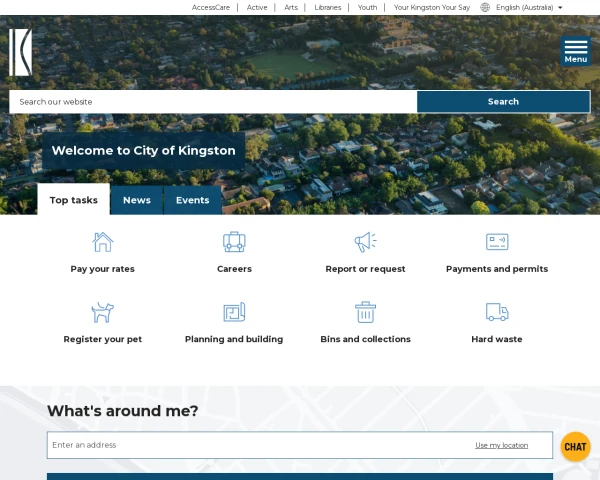Image resolution: width=600 pixels, height=480 pixels.
Task: Click the globe language icon
Action: (x=485, y=7)
